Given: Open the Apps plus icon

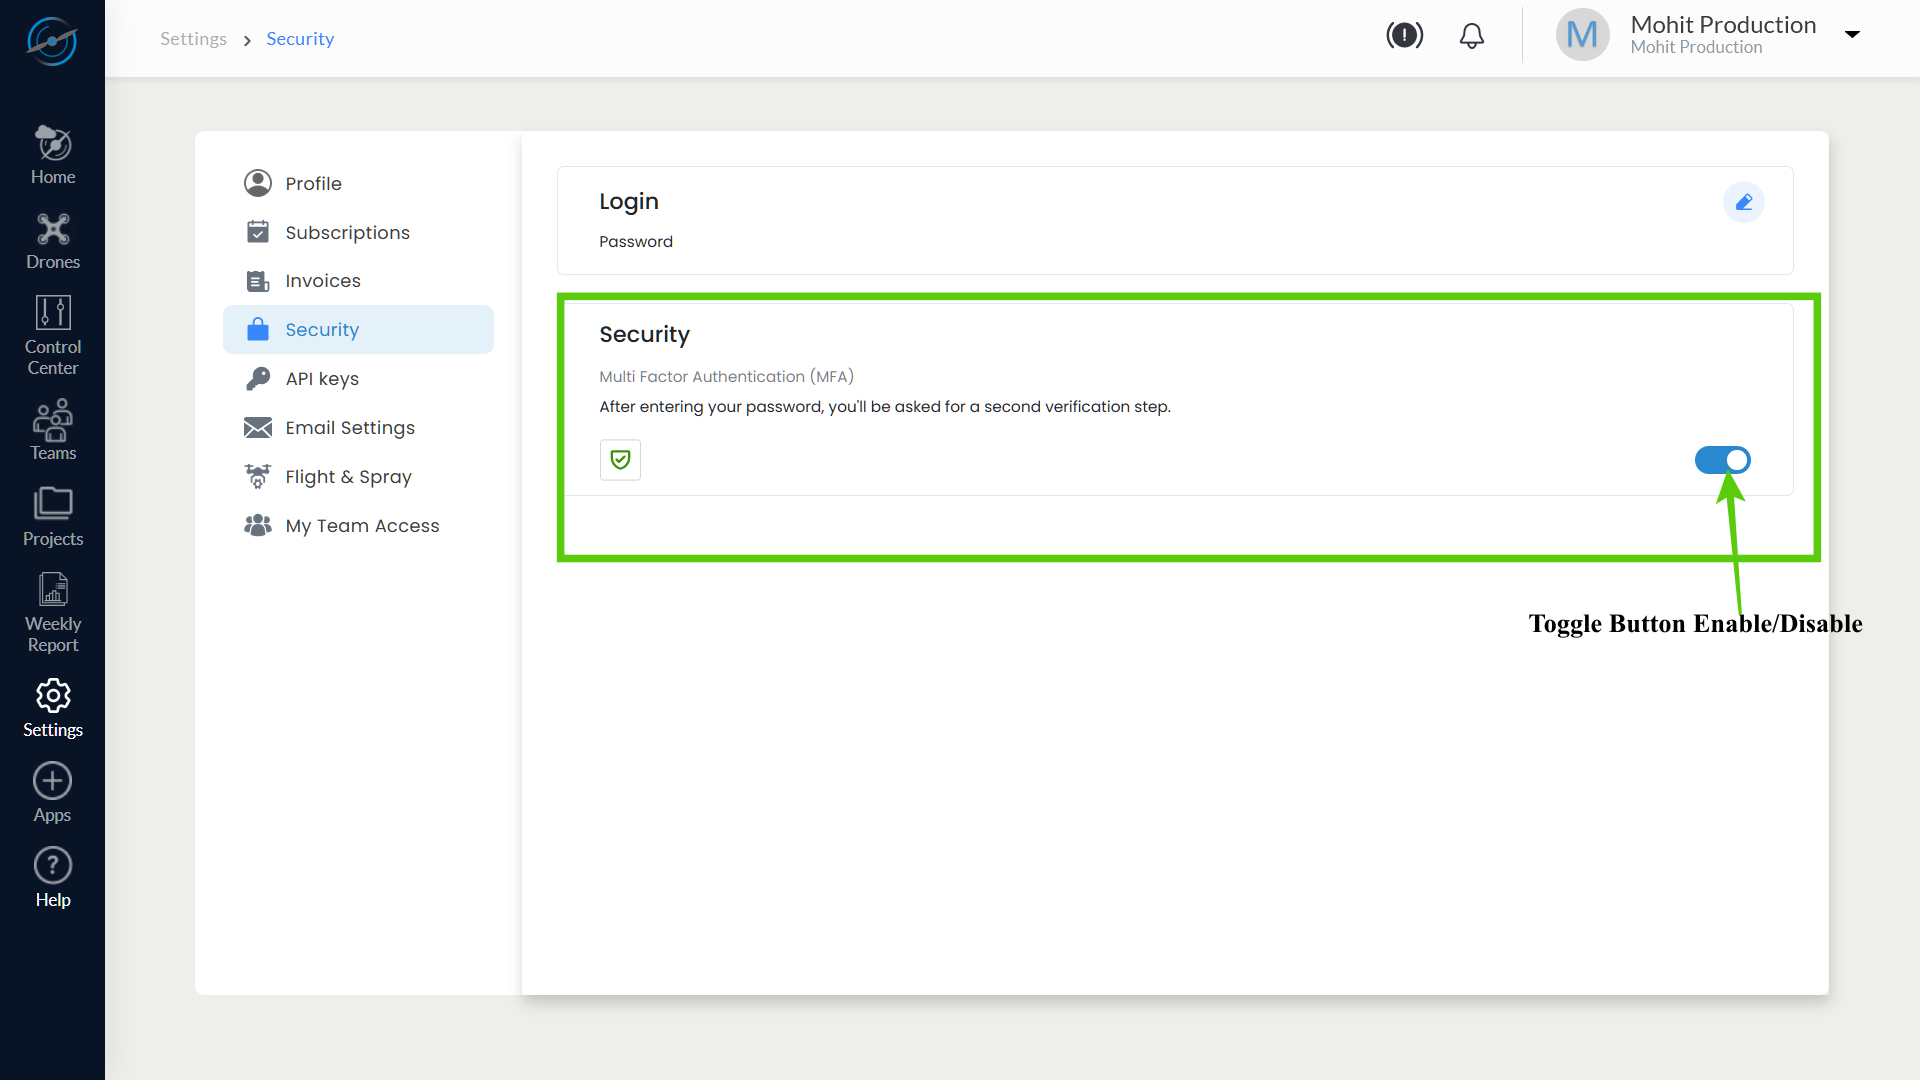Looking at the screenshot, I should coord(53,793).
